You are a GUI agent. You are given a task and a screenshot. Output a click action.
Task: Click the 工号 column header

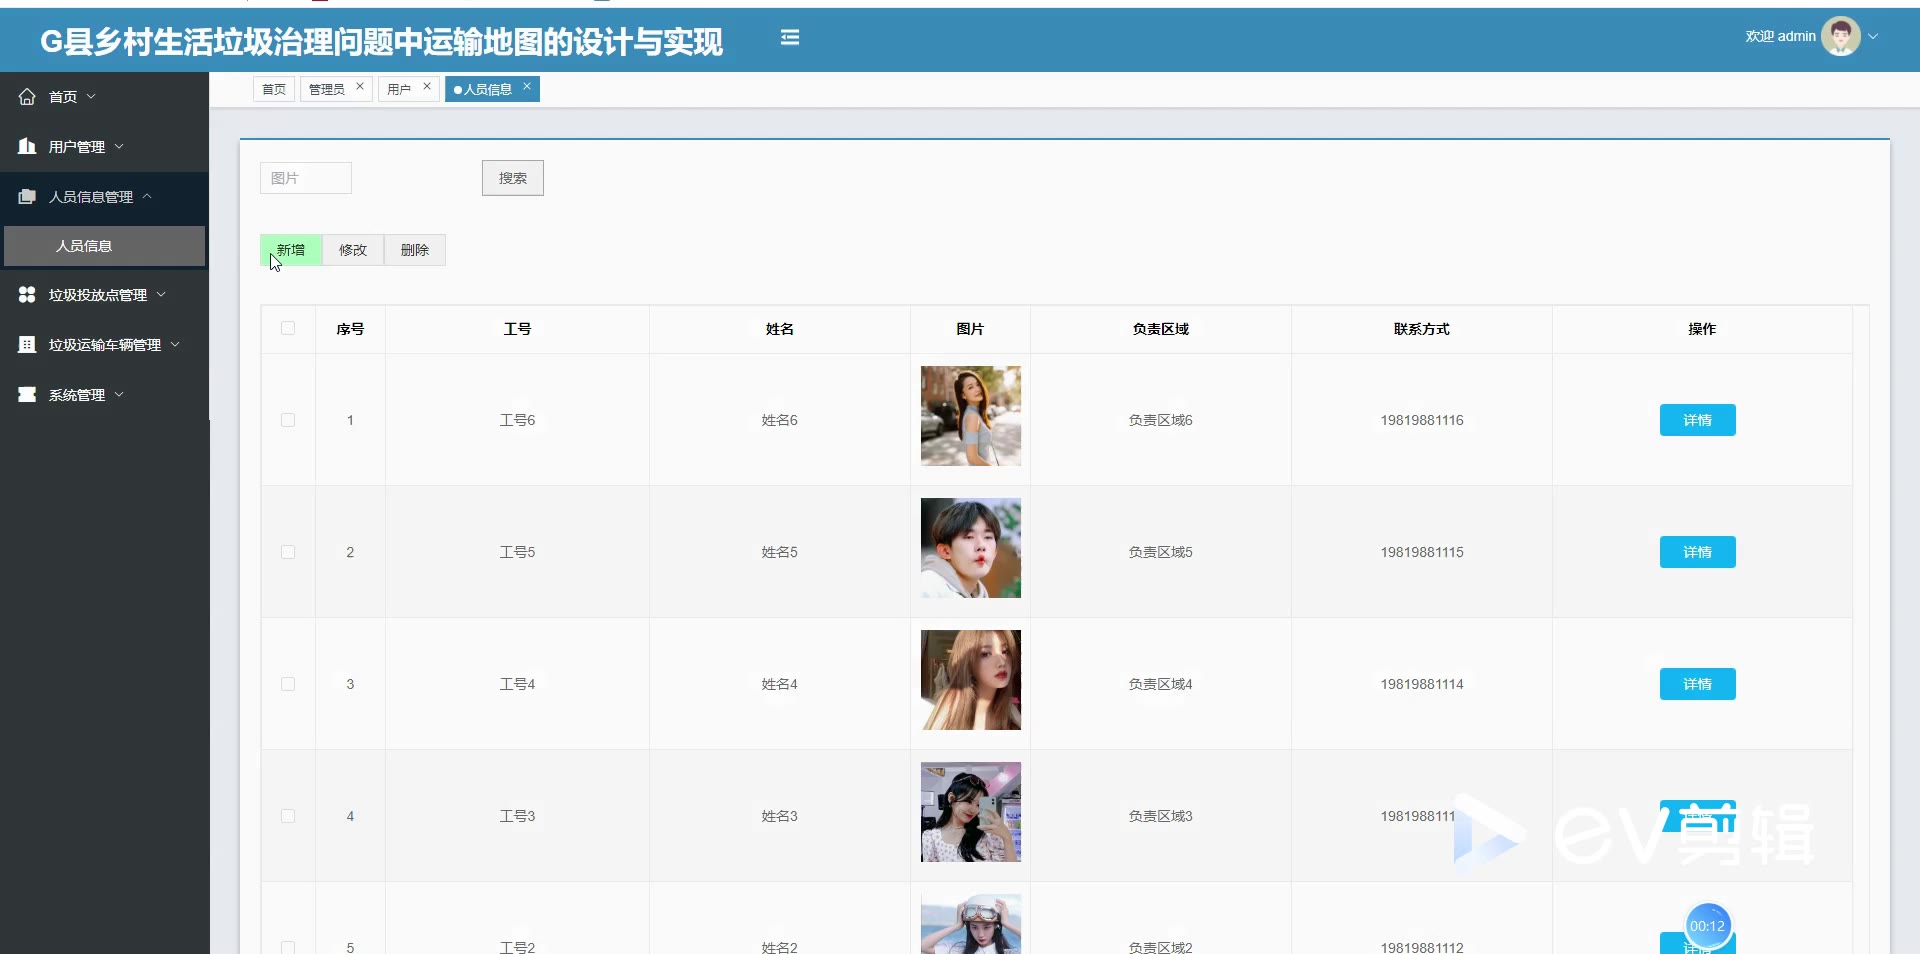point(517,329)
